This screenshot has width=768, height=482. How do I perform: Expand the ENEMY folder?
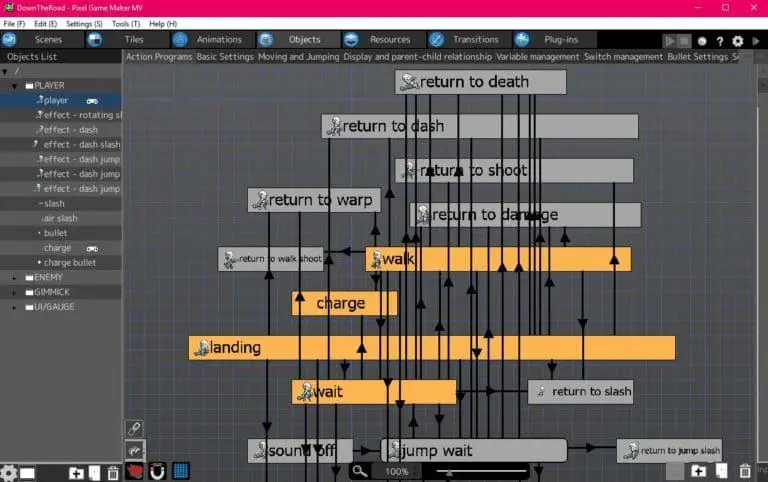[x=14, y=278]
